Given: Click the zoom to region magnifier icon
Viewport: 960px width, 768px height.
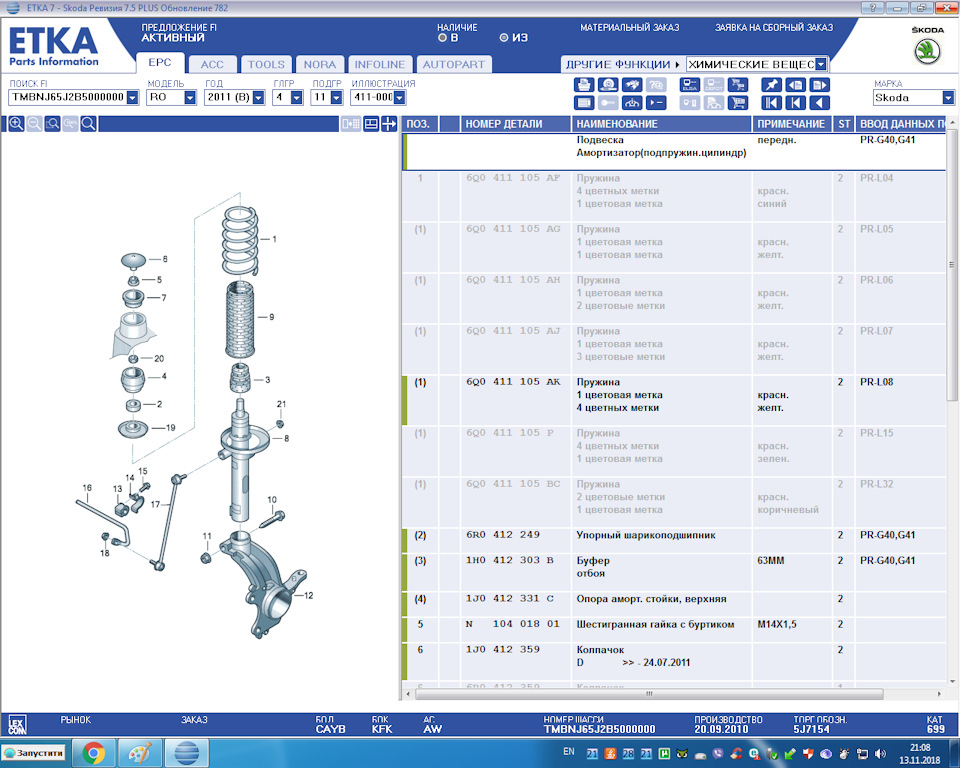Looking at the screenshot, I should coord(53,124).
